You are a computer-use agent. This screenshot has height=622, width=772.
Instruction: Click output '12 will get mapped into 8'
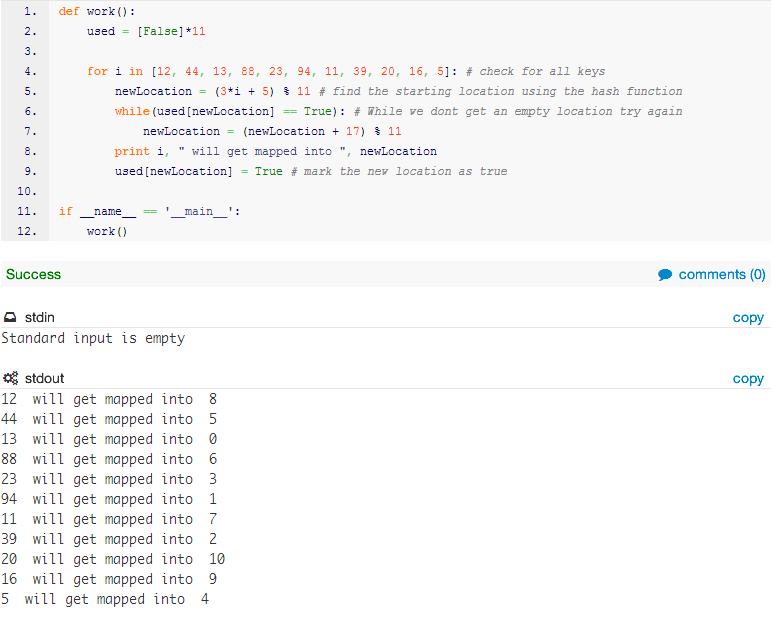[x=109, y=399]
